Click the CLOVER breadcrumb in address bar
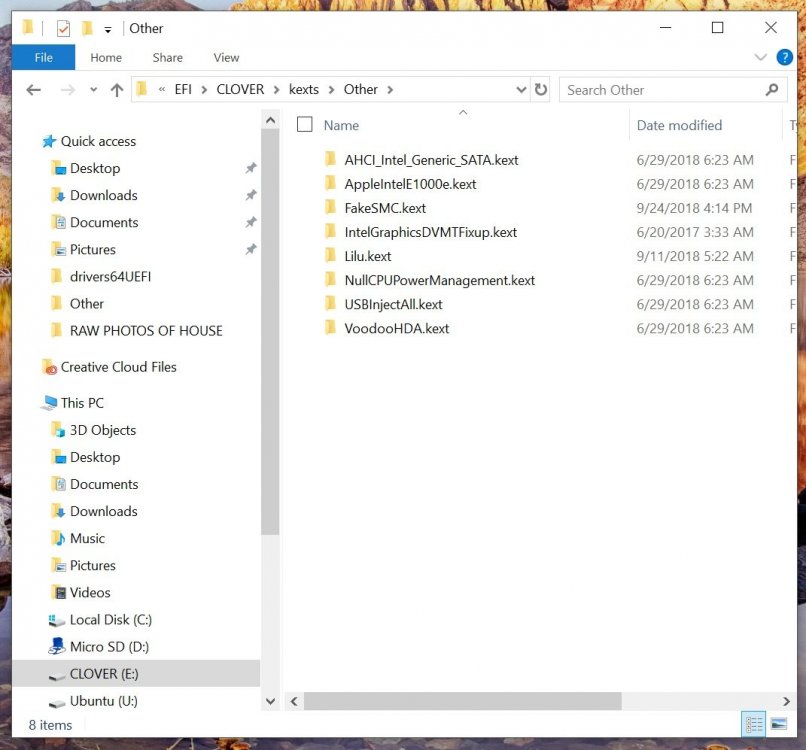The width and height of the screenshot is (806, 750). point(240,89)
